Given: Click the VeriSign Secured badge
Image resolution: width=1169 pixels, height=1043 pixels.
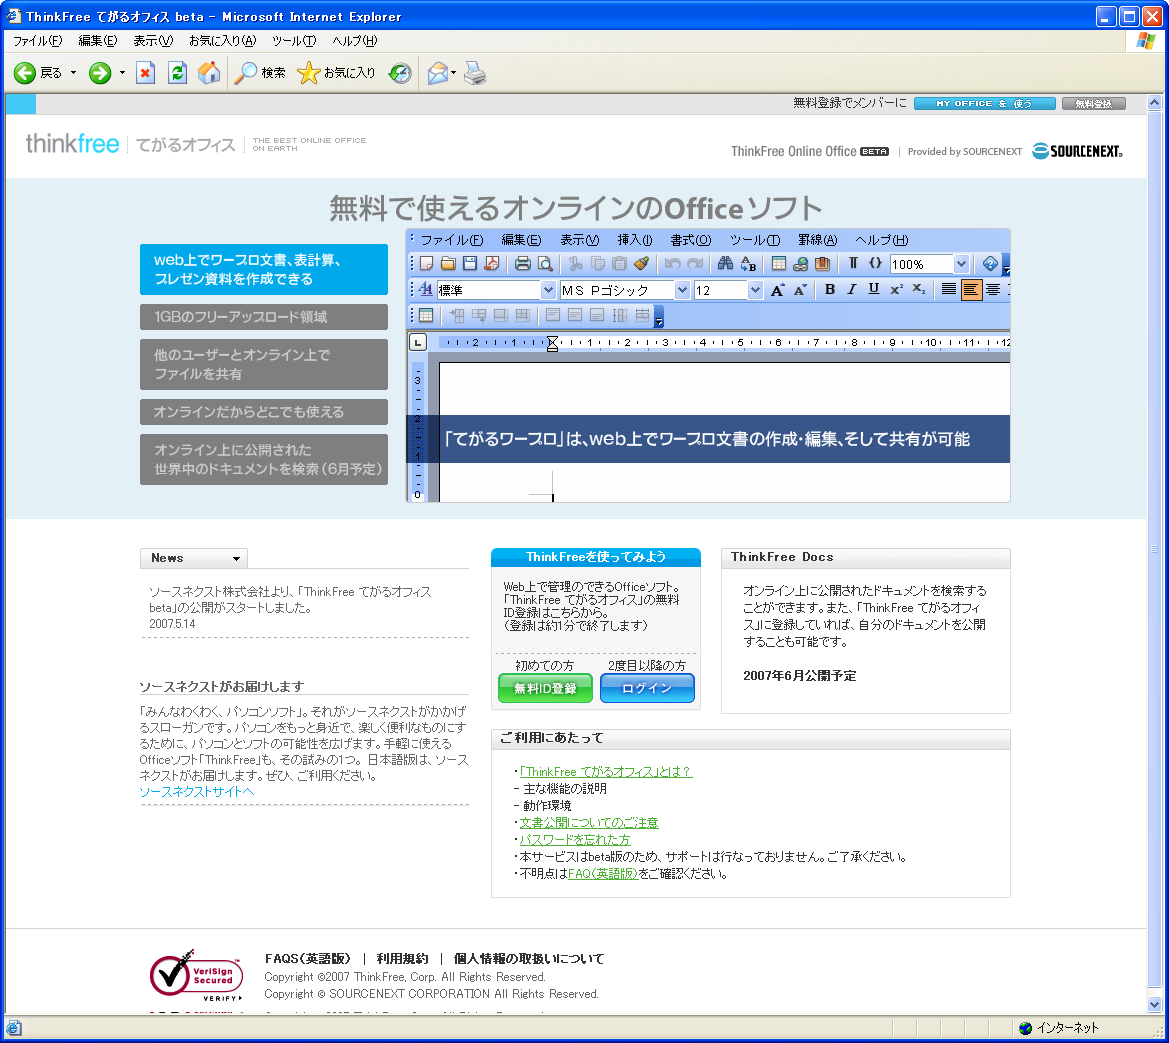Looking at the screenshot, I should pos(198,975).
